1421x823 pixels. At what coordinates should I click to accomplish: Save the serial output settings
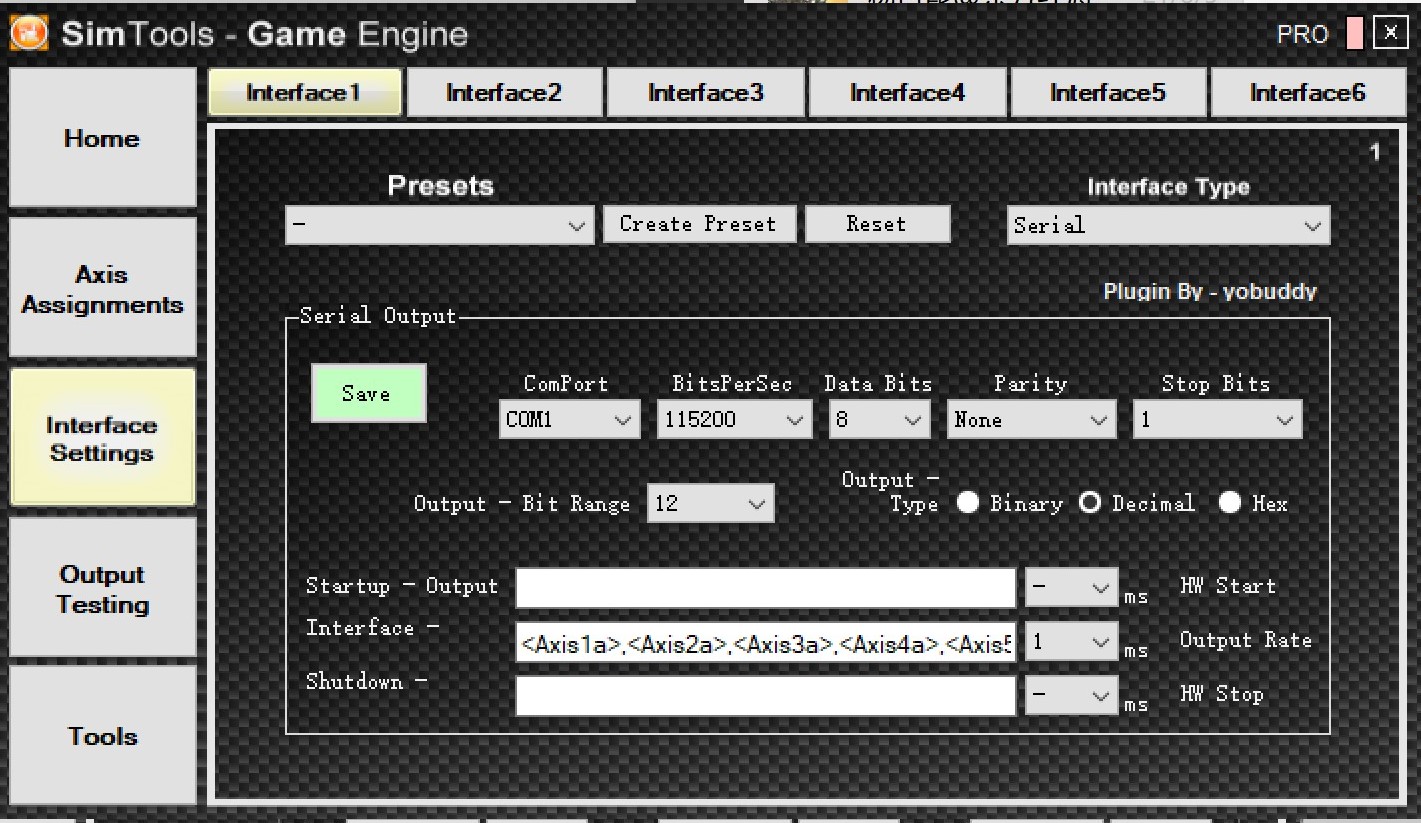368,393
